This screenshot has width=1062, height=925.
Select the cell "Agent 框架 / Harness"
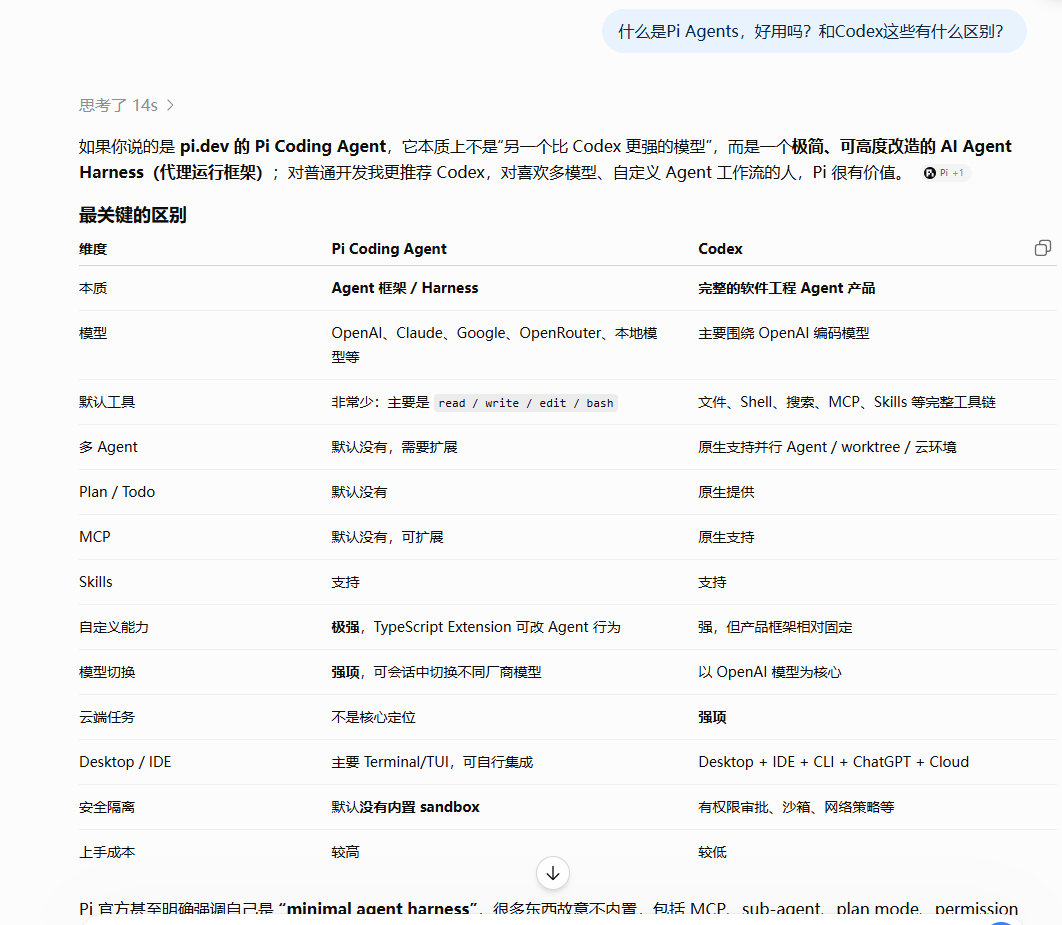tap(404, 288)
